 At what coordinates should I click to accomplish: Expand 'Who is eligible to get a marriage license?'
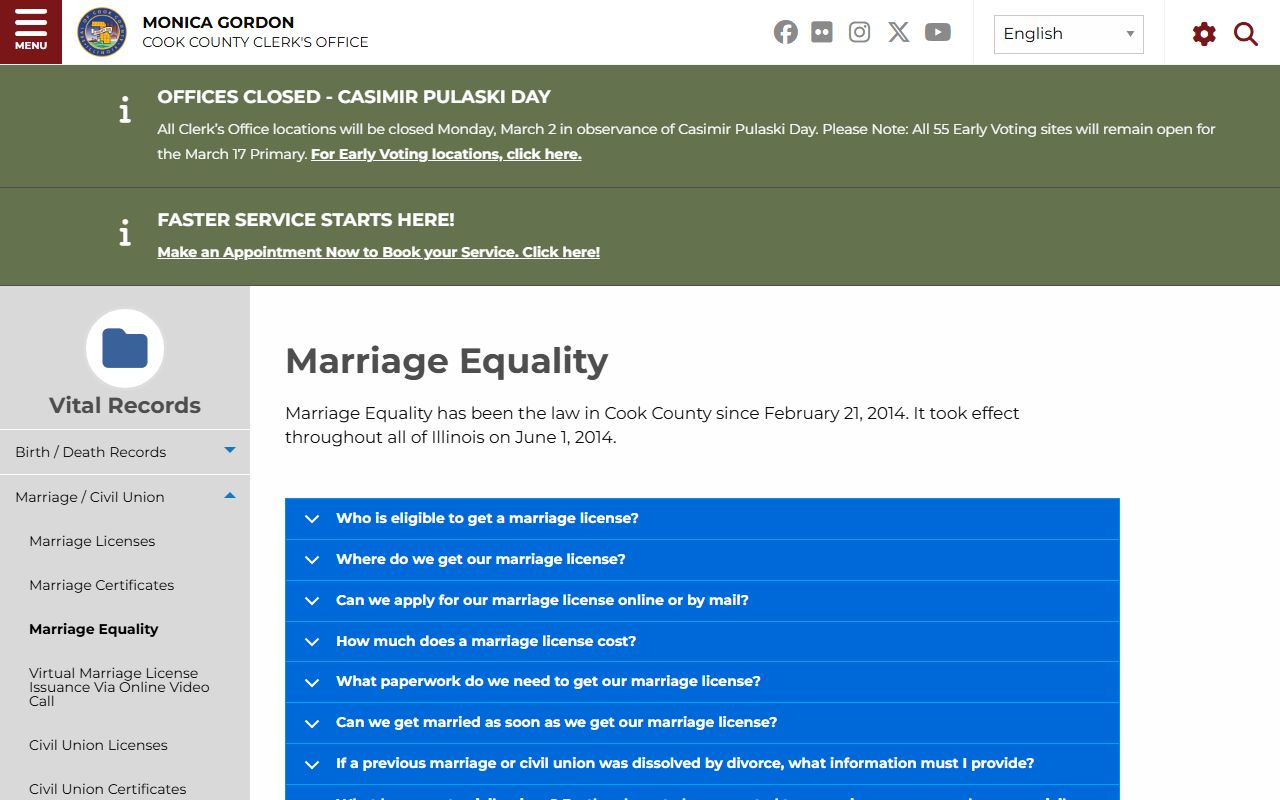coord(702,519)
